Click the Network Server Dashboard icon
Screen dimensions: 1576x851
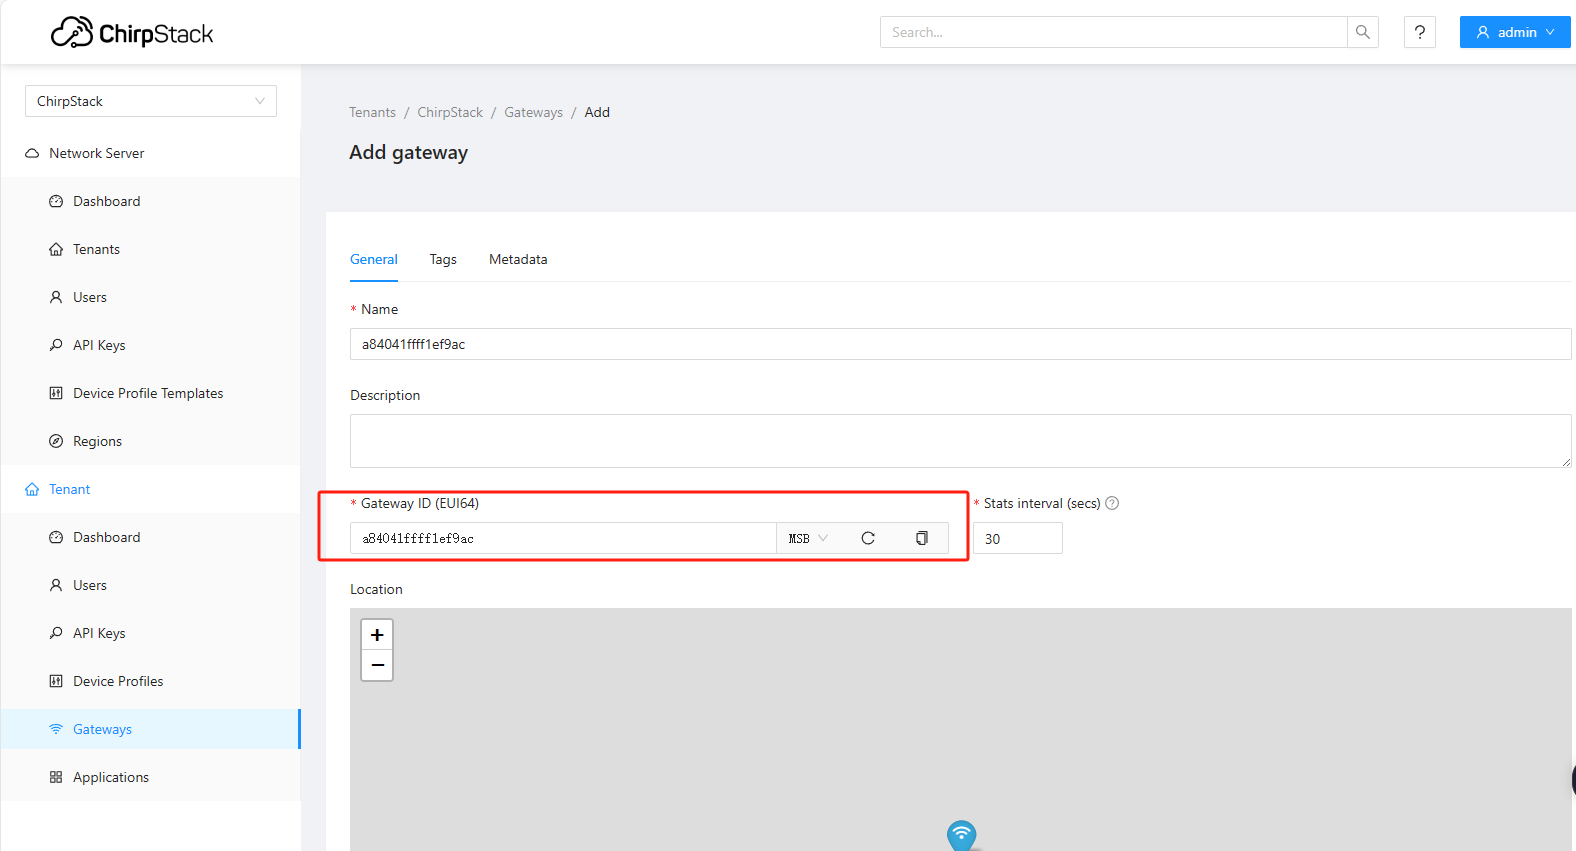pos(56,201)
